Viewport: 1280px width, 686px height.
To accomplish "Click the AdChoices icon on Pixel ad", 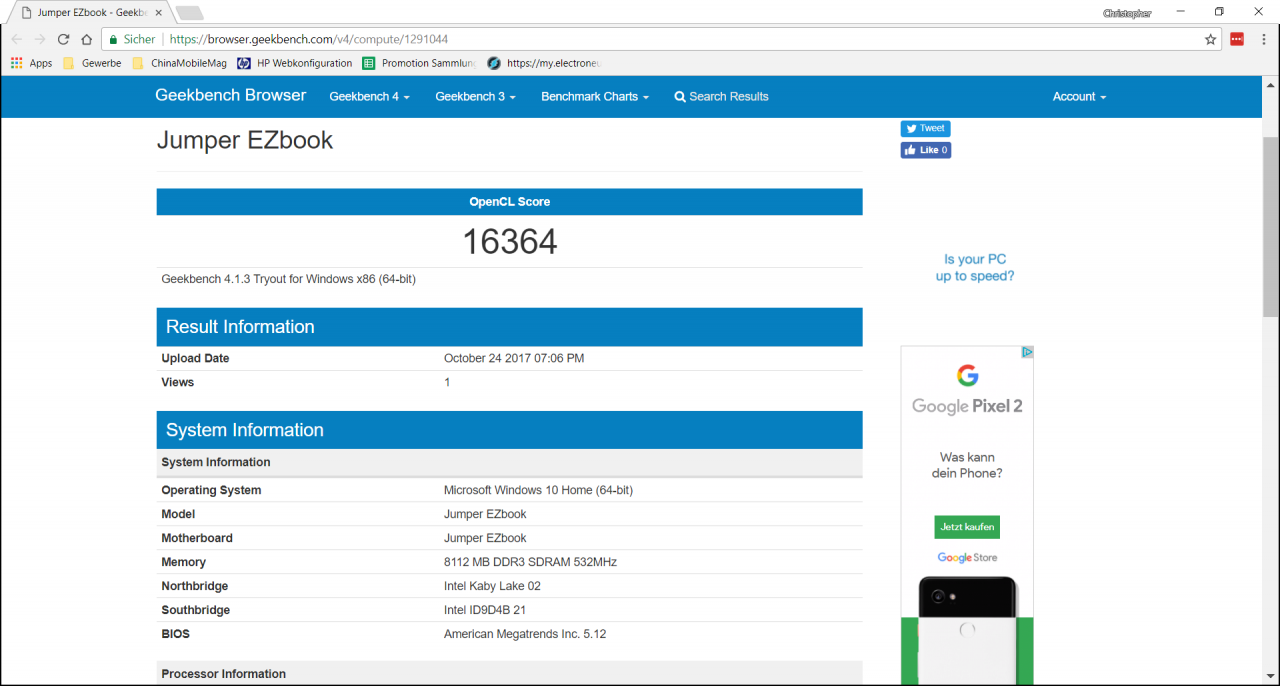I will [x=1027, y=352].
